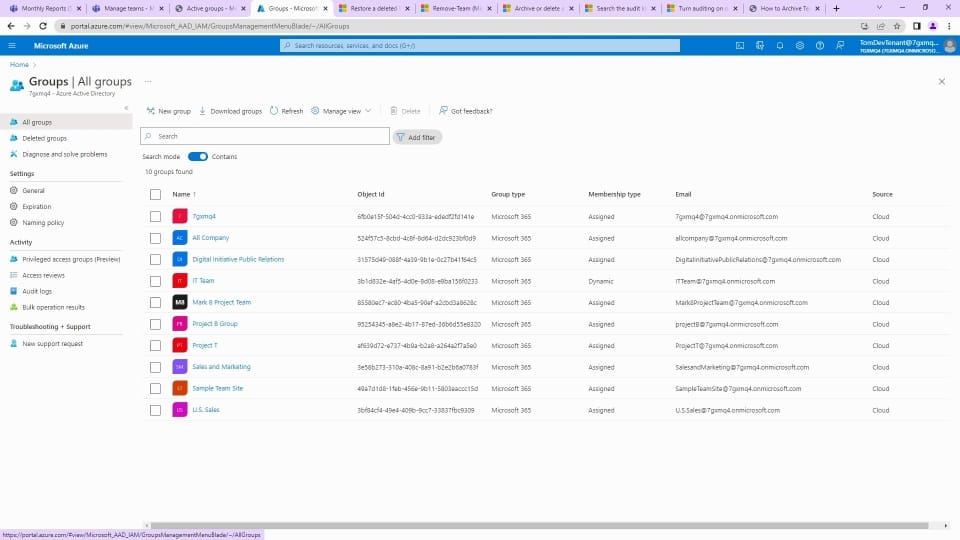
Task: Check the select-all groups checkbox
Action: (x=155, y=194)
